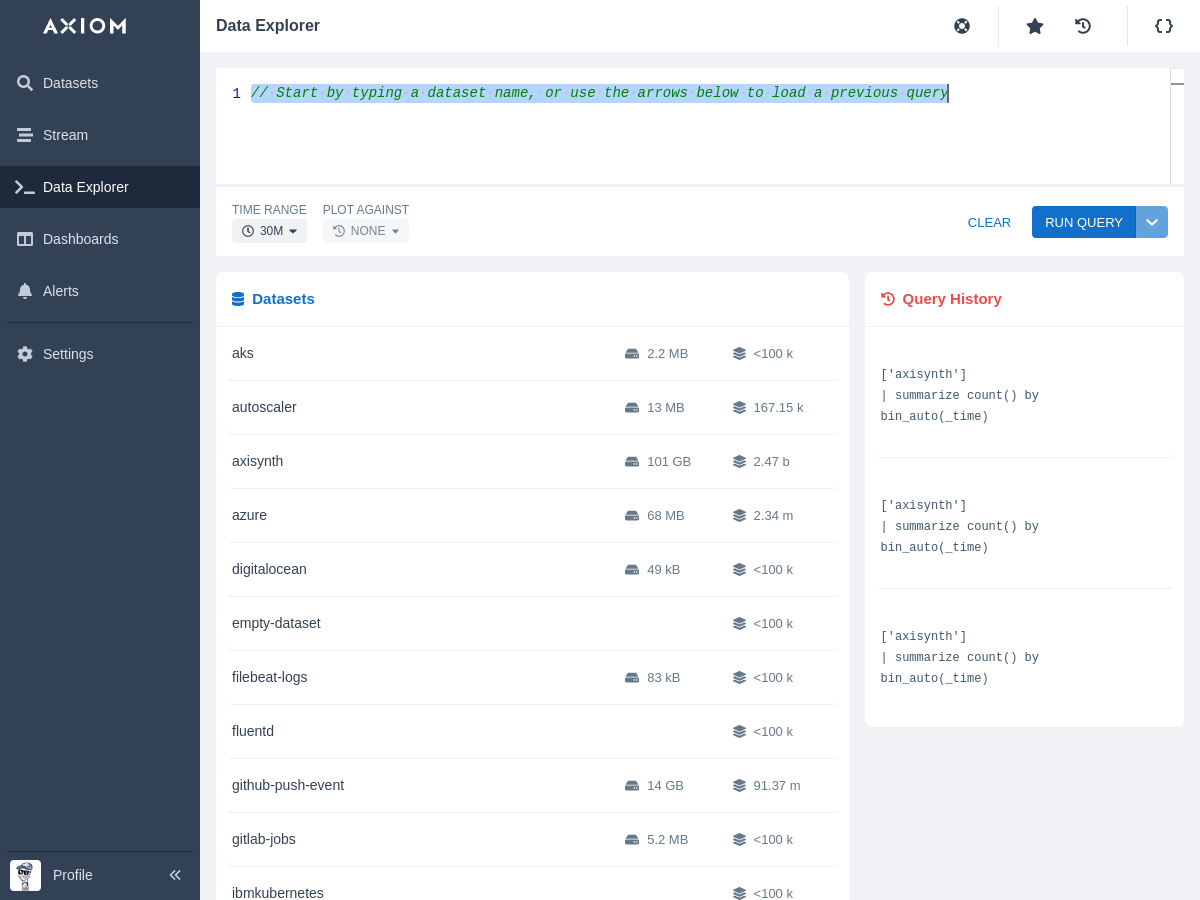This screenshot has width=1200, height=900.
Task: Open Dashboards from the sidebar
Action: click(80, 239)
